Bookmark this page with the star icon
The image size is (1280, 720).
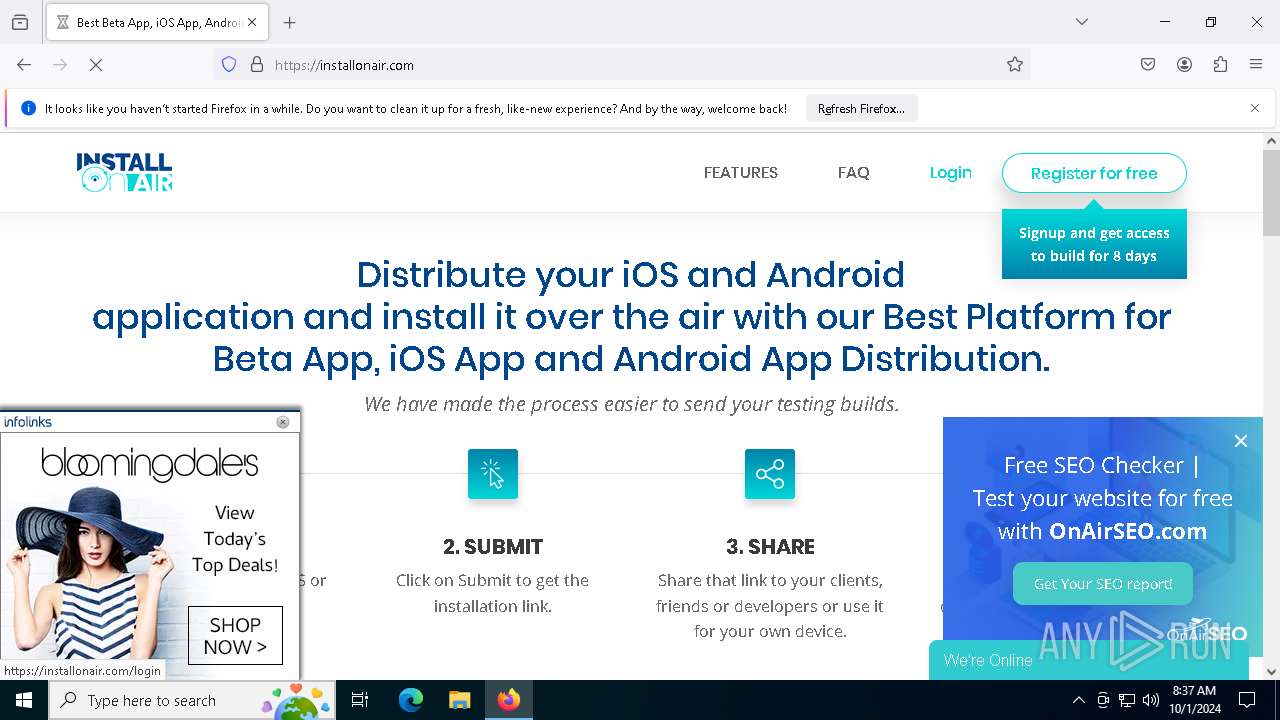click(1015, 65)
